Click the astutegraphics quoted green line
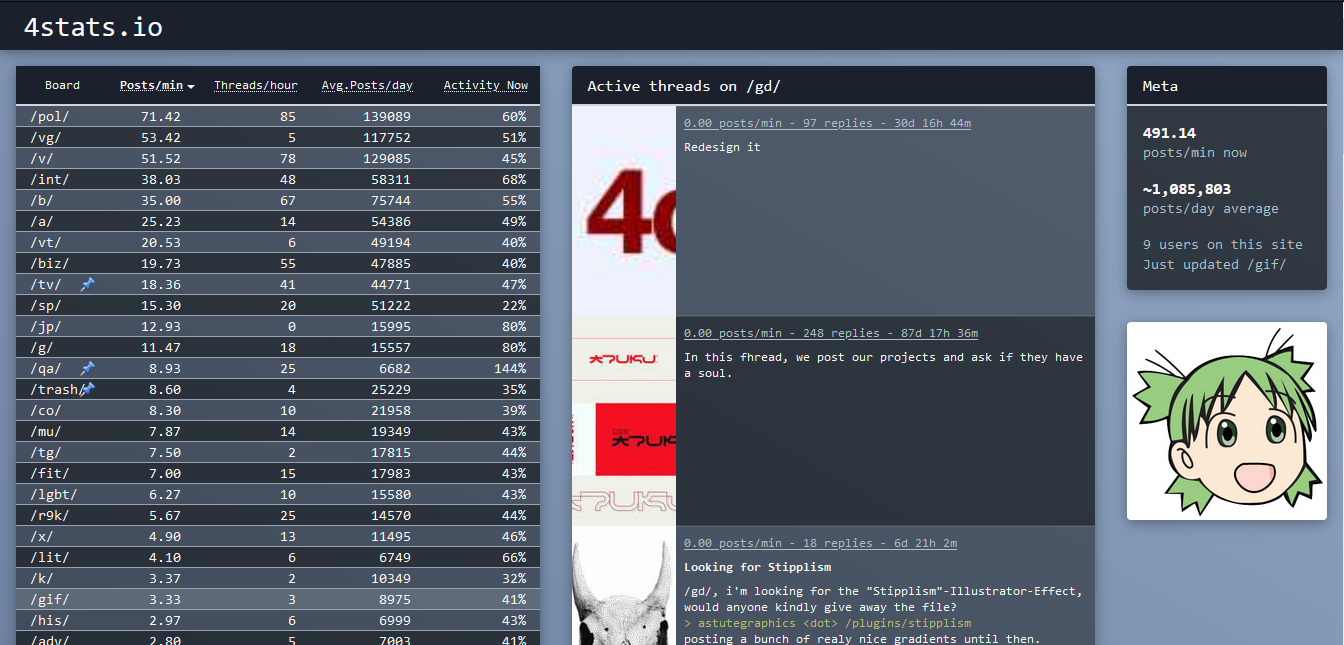The width and height of the screenshot is (1344, 645). tap(827, 623)
